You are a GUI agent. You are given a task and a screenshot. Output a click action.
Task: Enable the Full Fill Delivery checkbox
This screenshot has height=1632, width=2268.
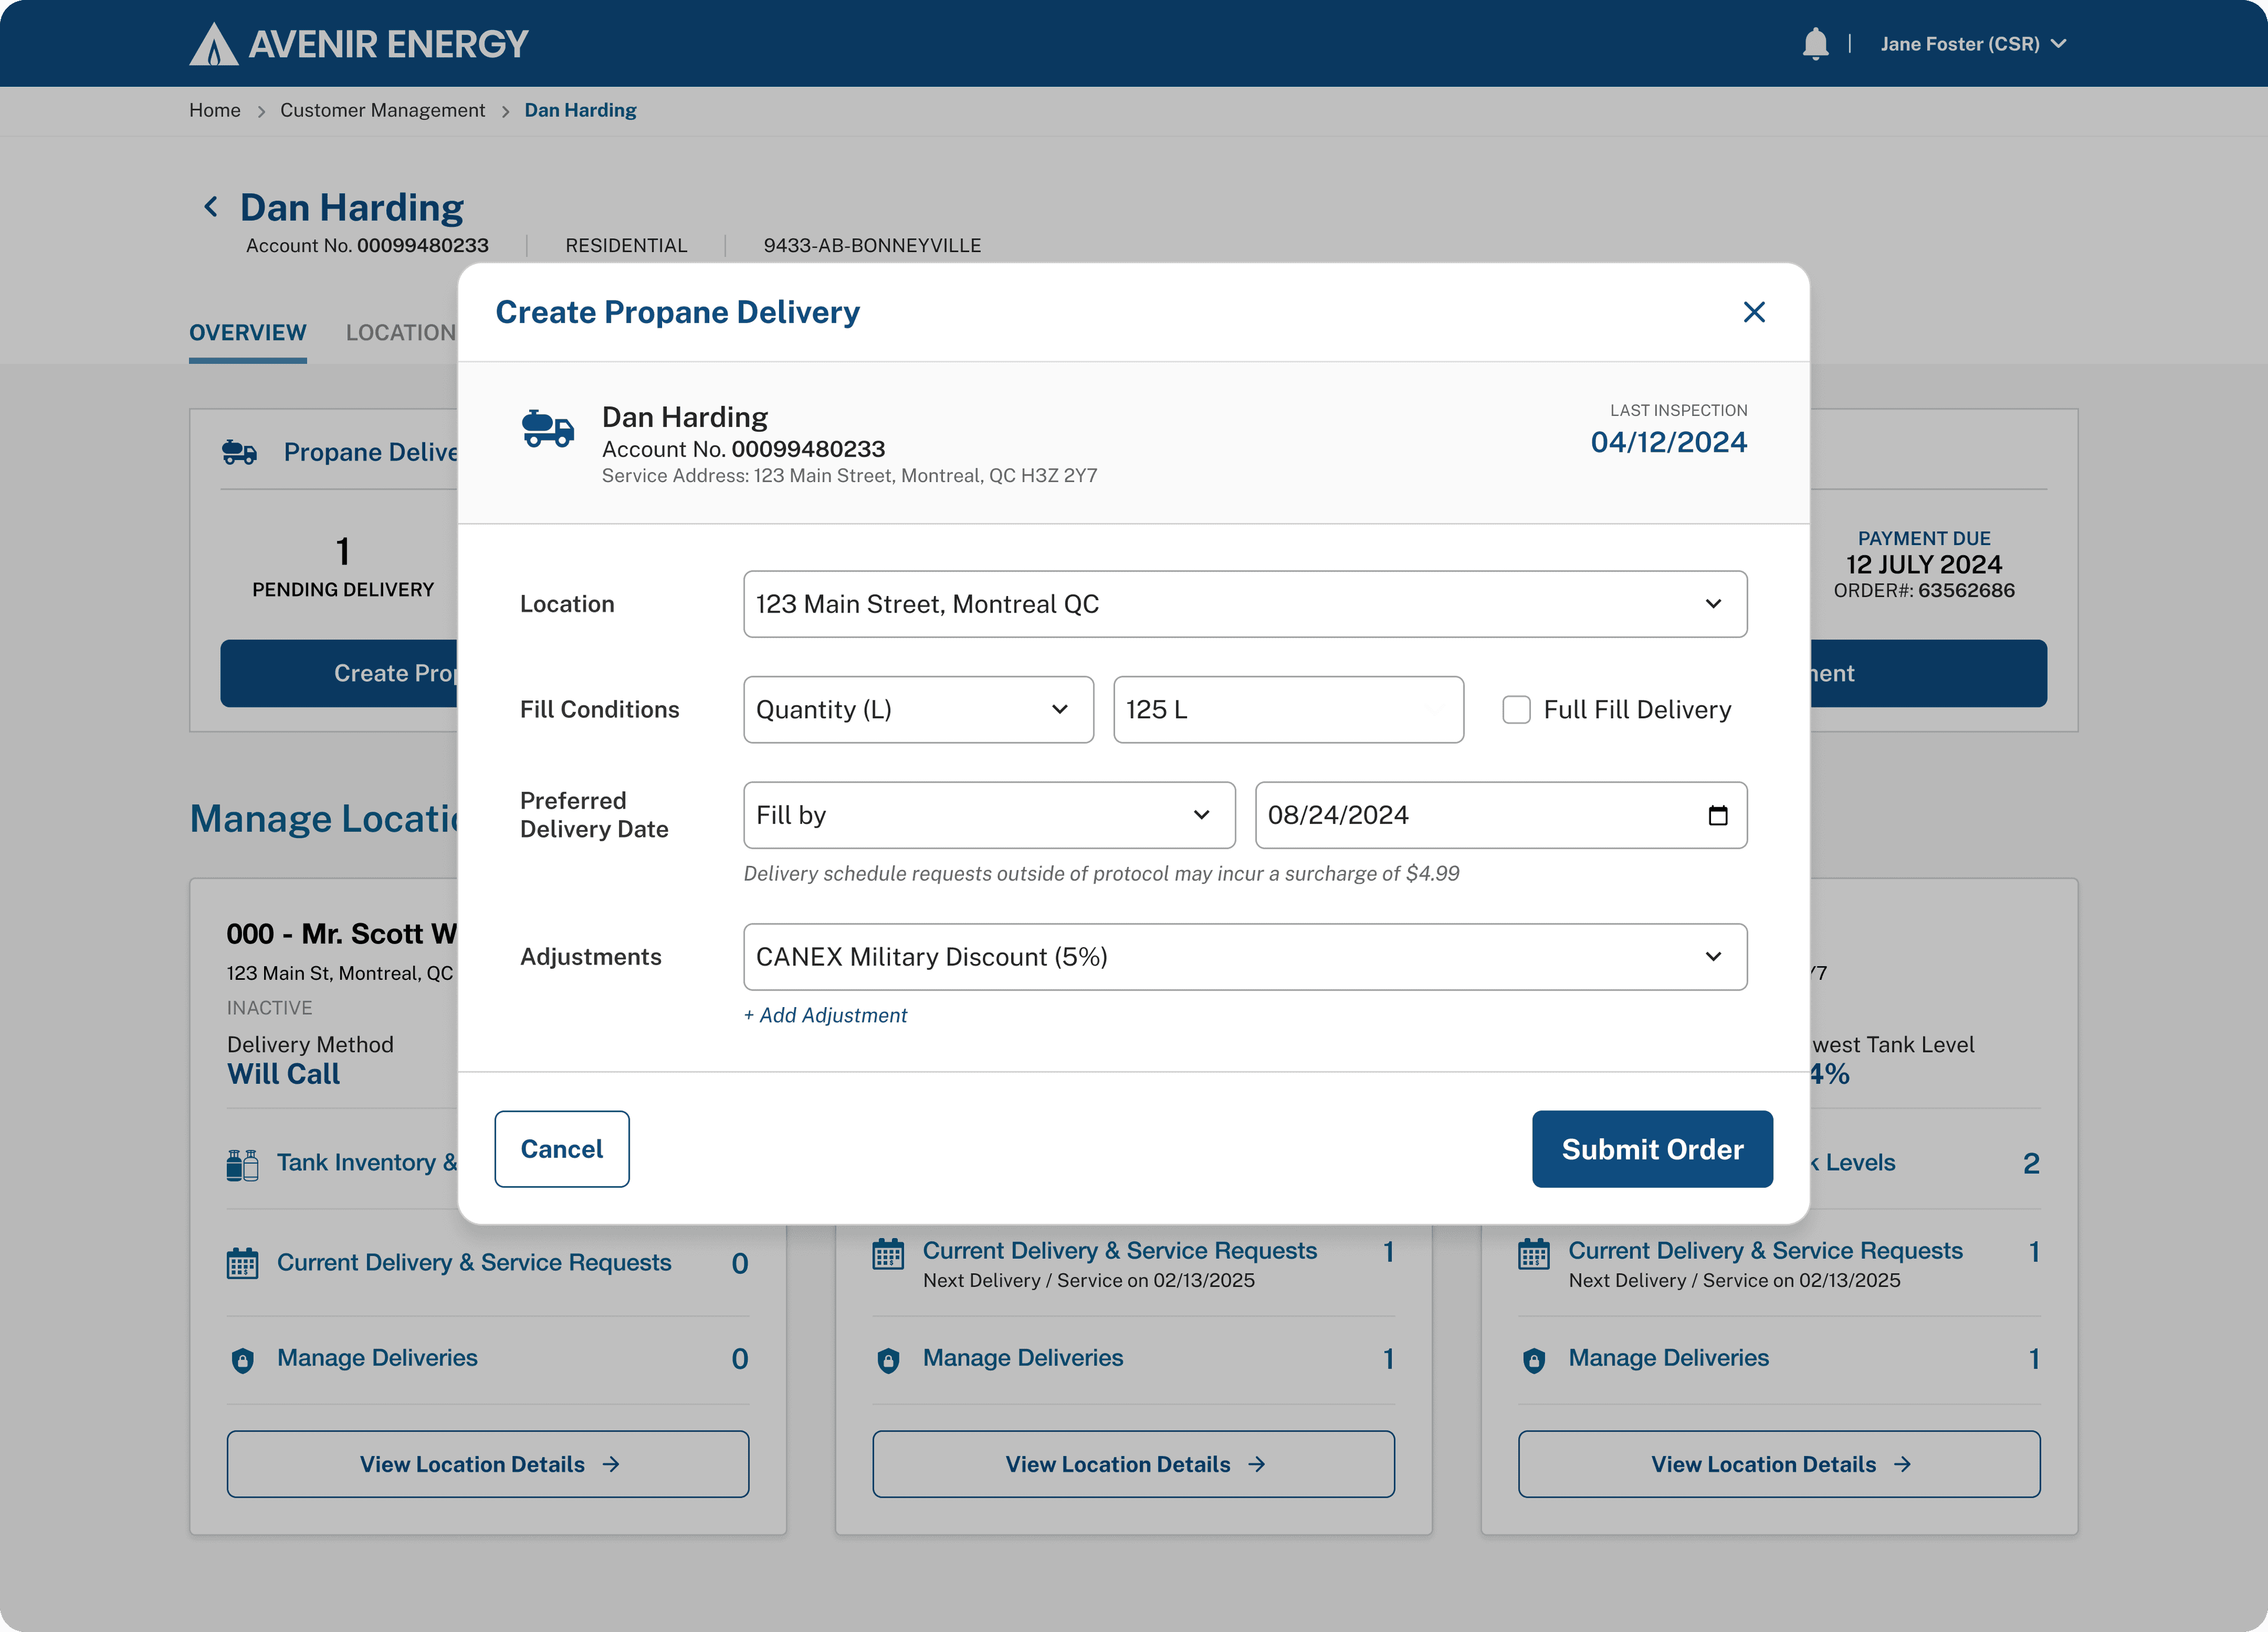(1516, 710)
